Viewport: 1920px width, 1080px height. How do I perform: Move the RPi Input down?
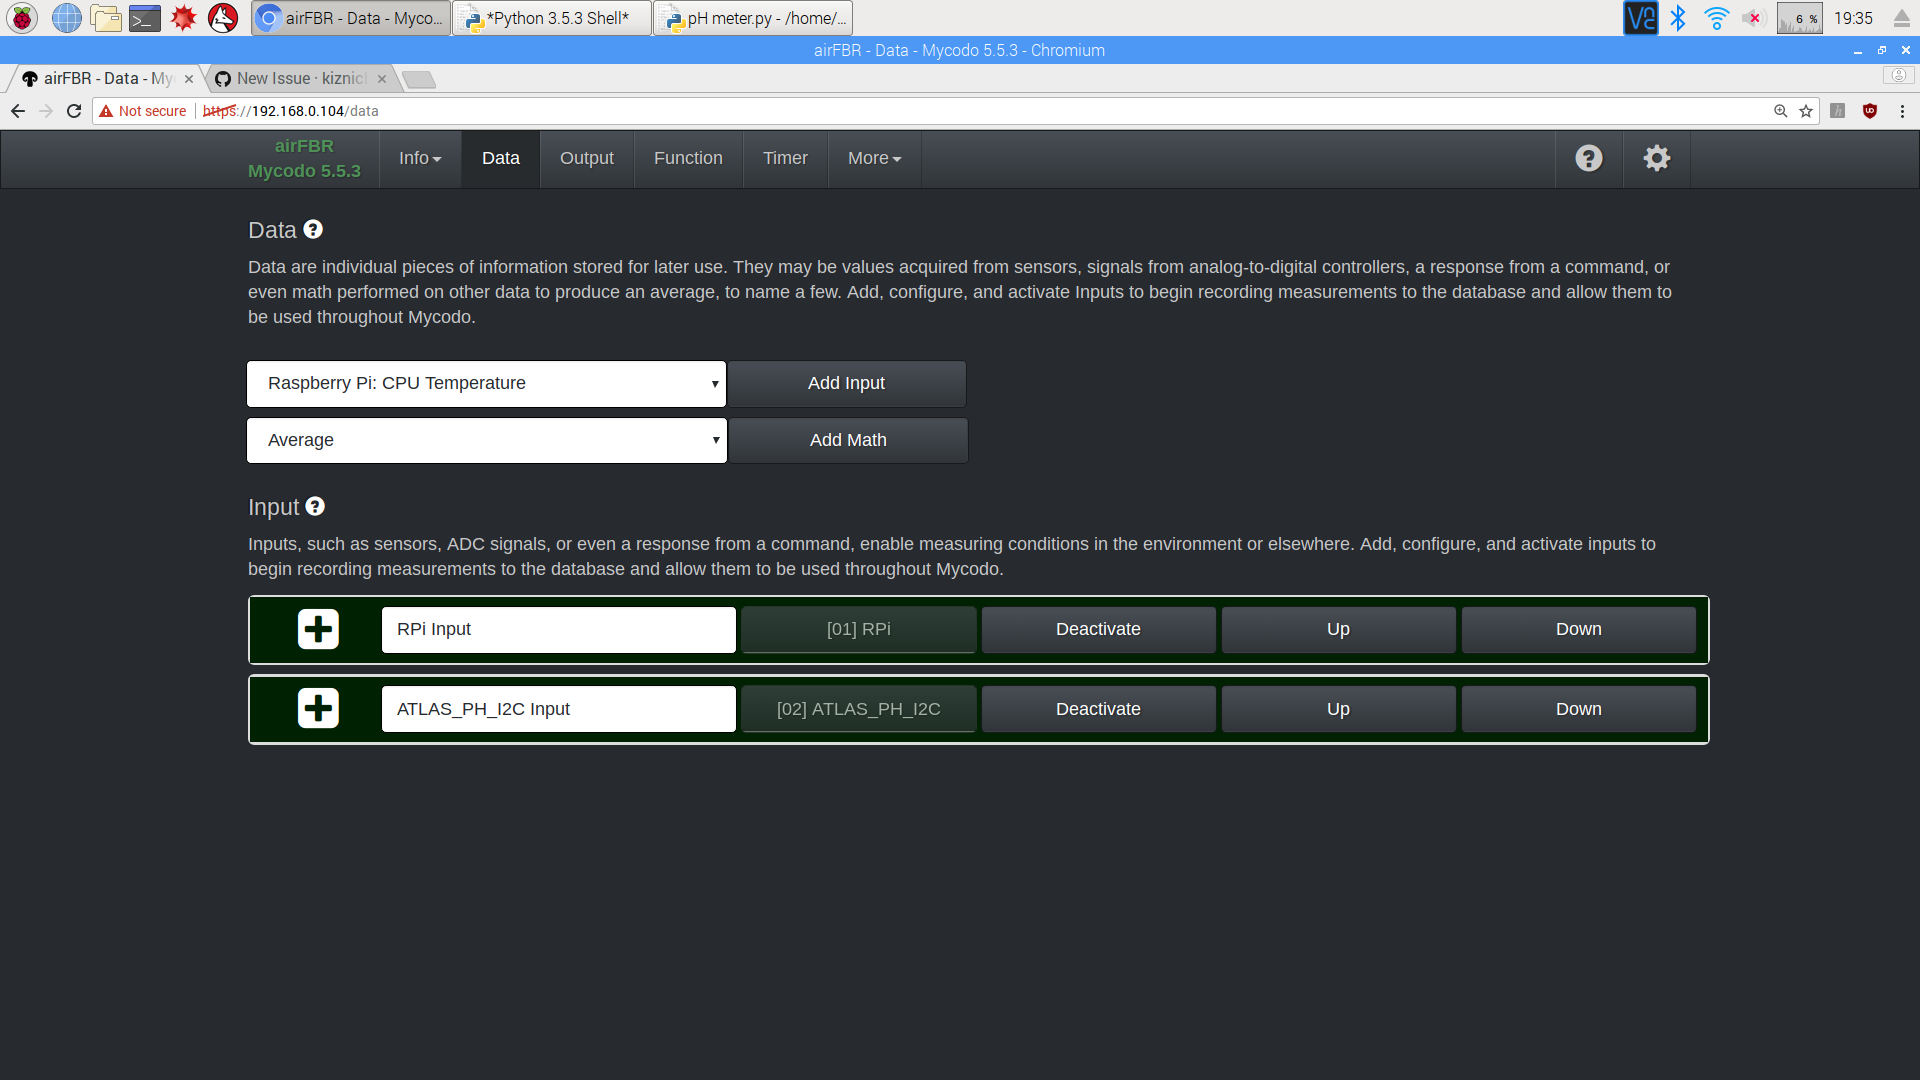(1578, 630)
